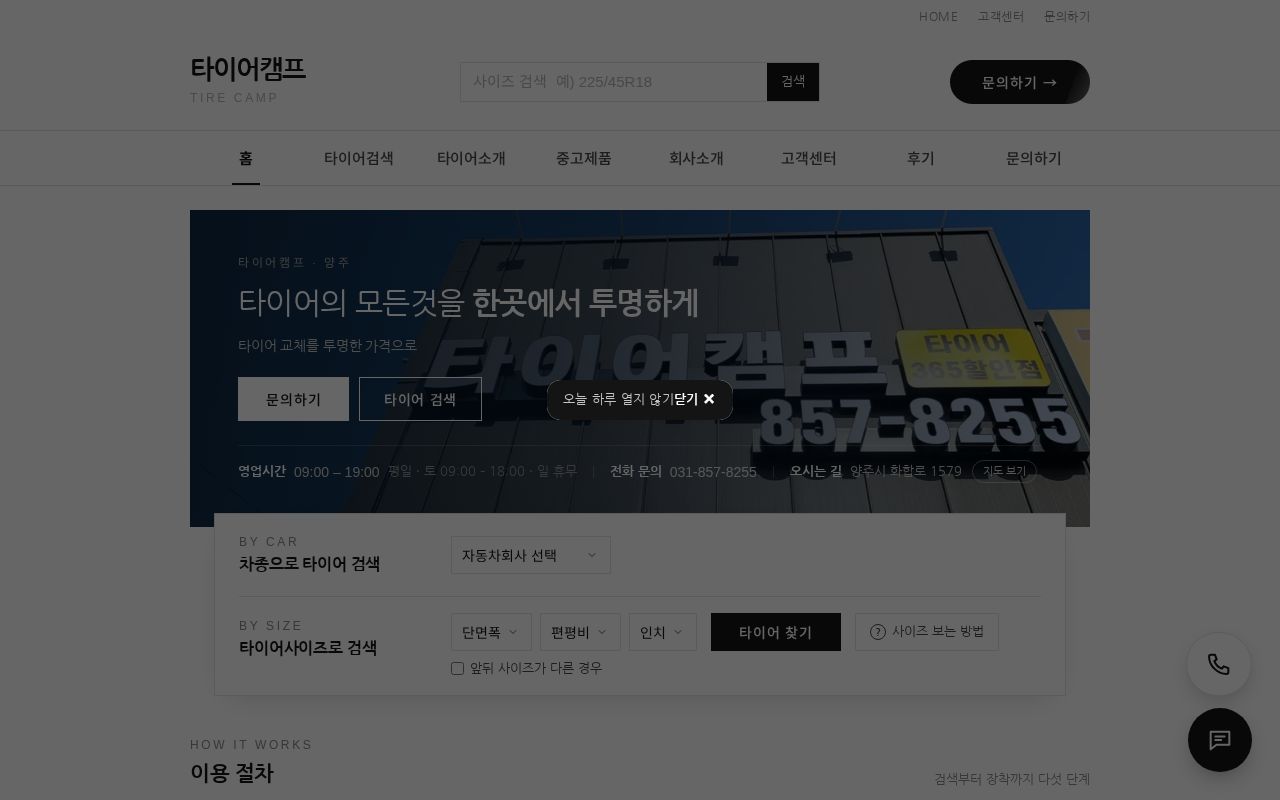Open the chat message floating icon

coord(1219,740)
